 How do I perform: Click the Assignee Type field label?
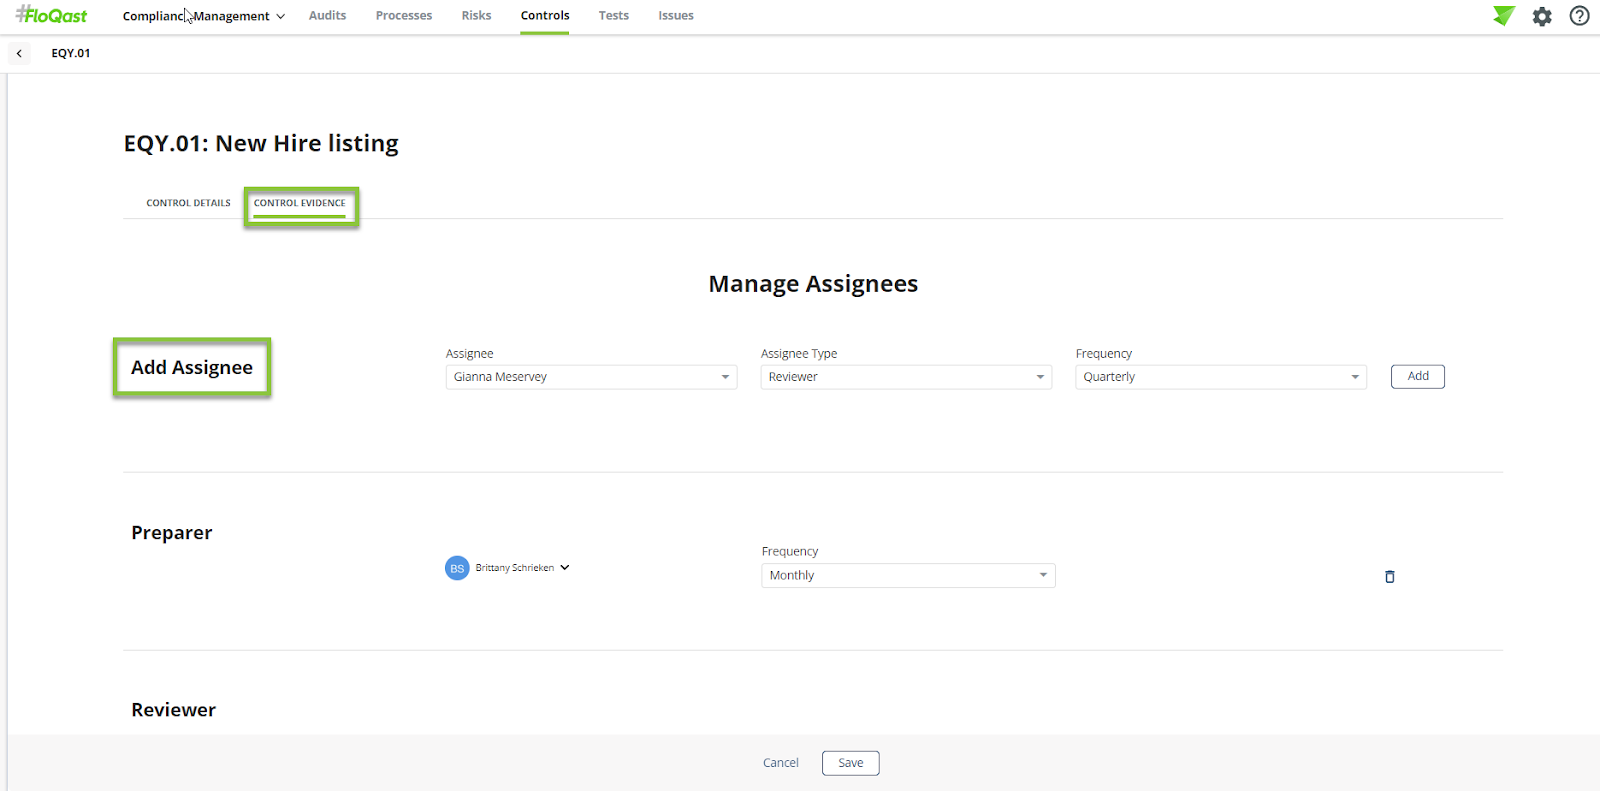pyautogui.click(x=799, y=354)
